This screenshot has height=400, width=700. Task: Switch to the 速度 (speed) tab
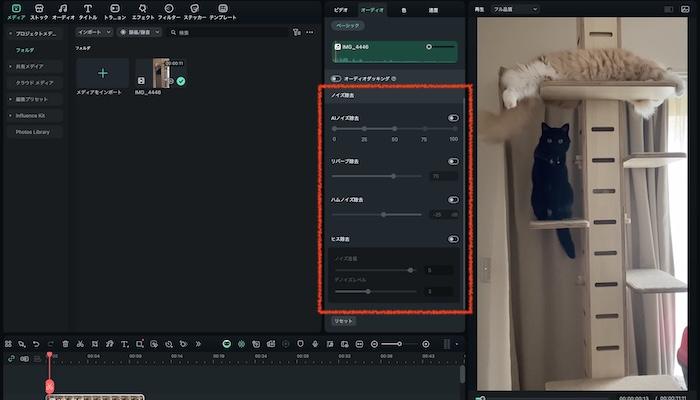(432, 9)
